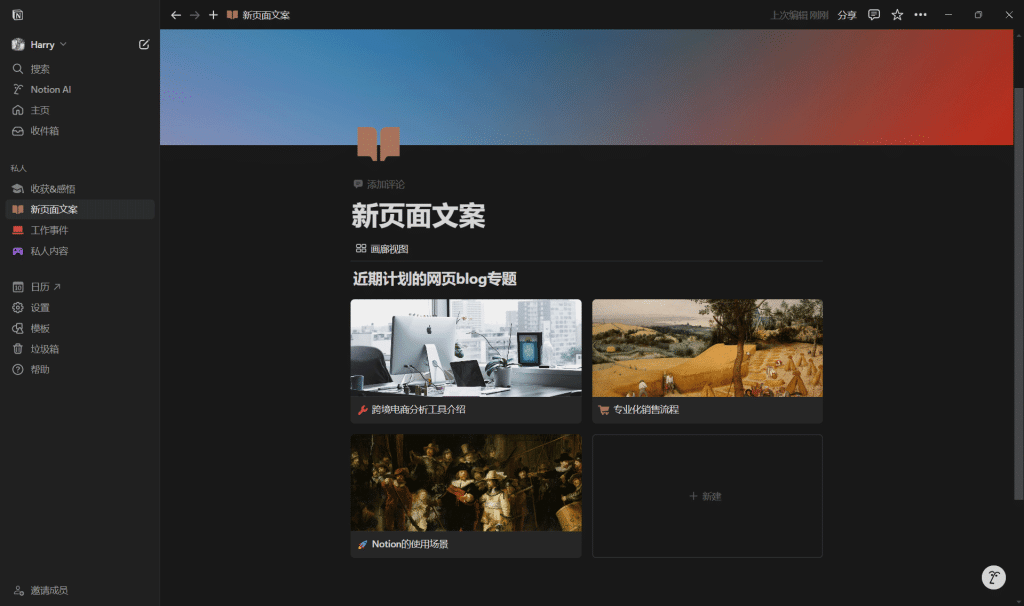Viewport: 1024px width, 606px height.
Task: Click the gradient page cover image
Action: click(586, 87)
